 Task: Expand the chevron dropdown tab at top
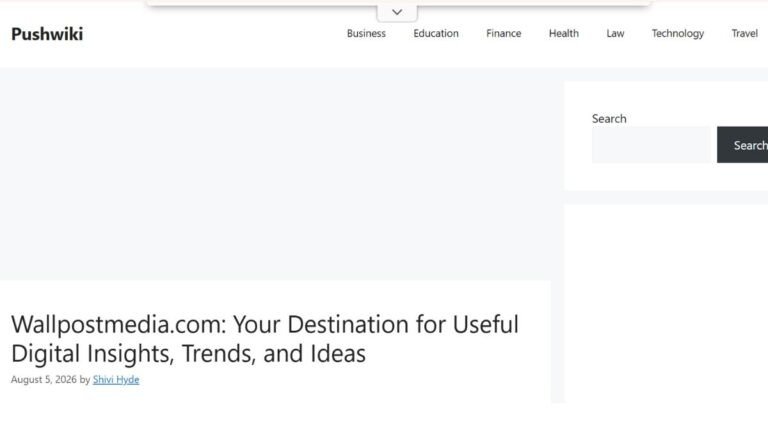pos(397,12)
